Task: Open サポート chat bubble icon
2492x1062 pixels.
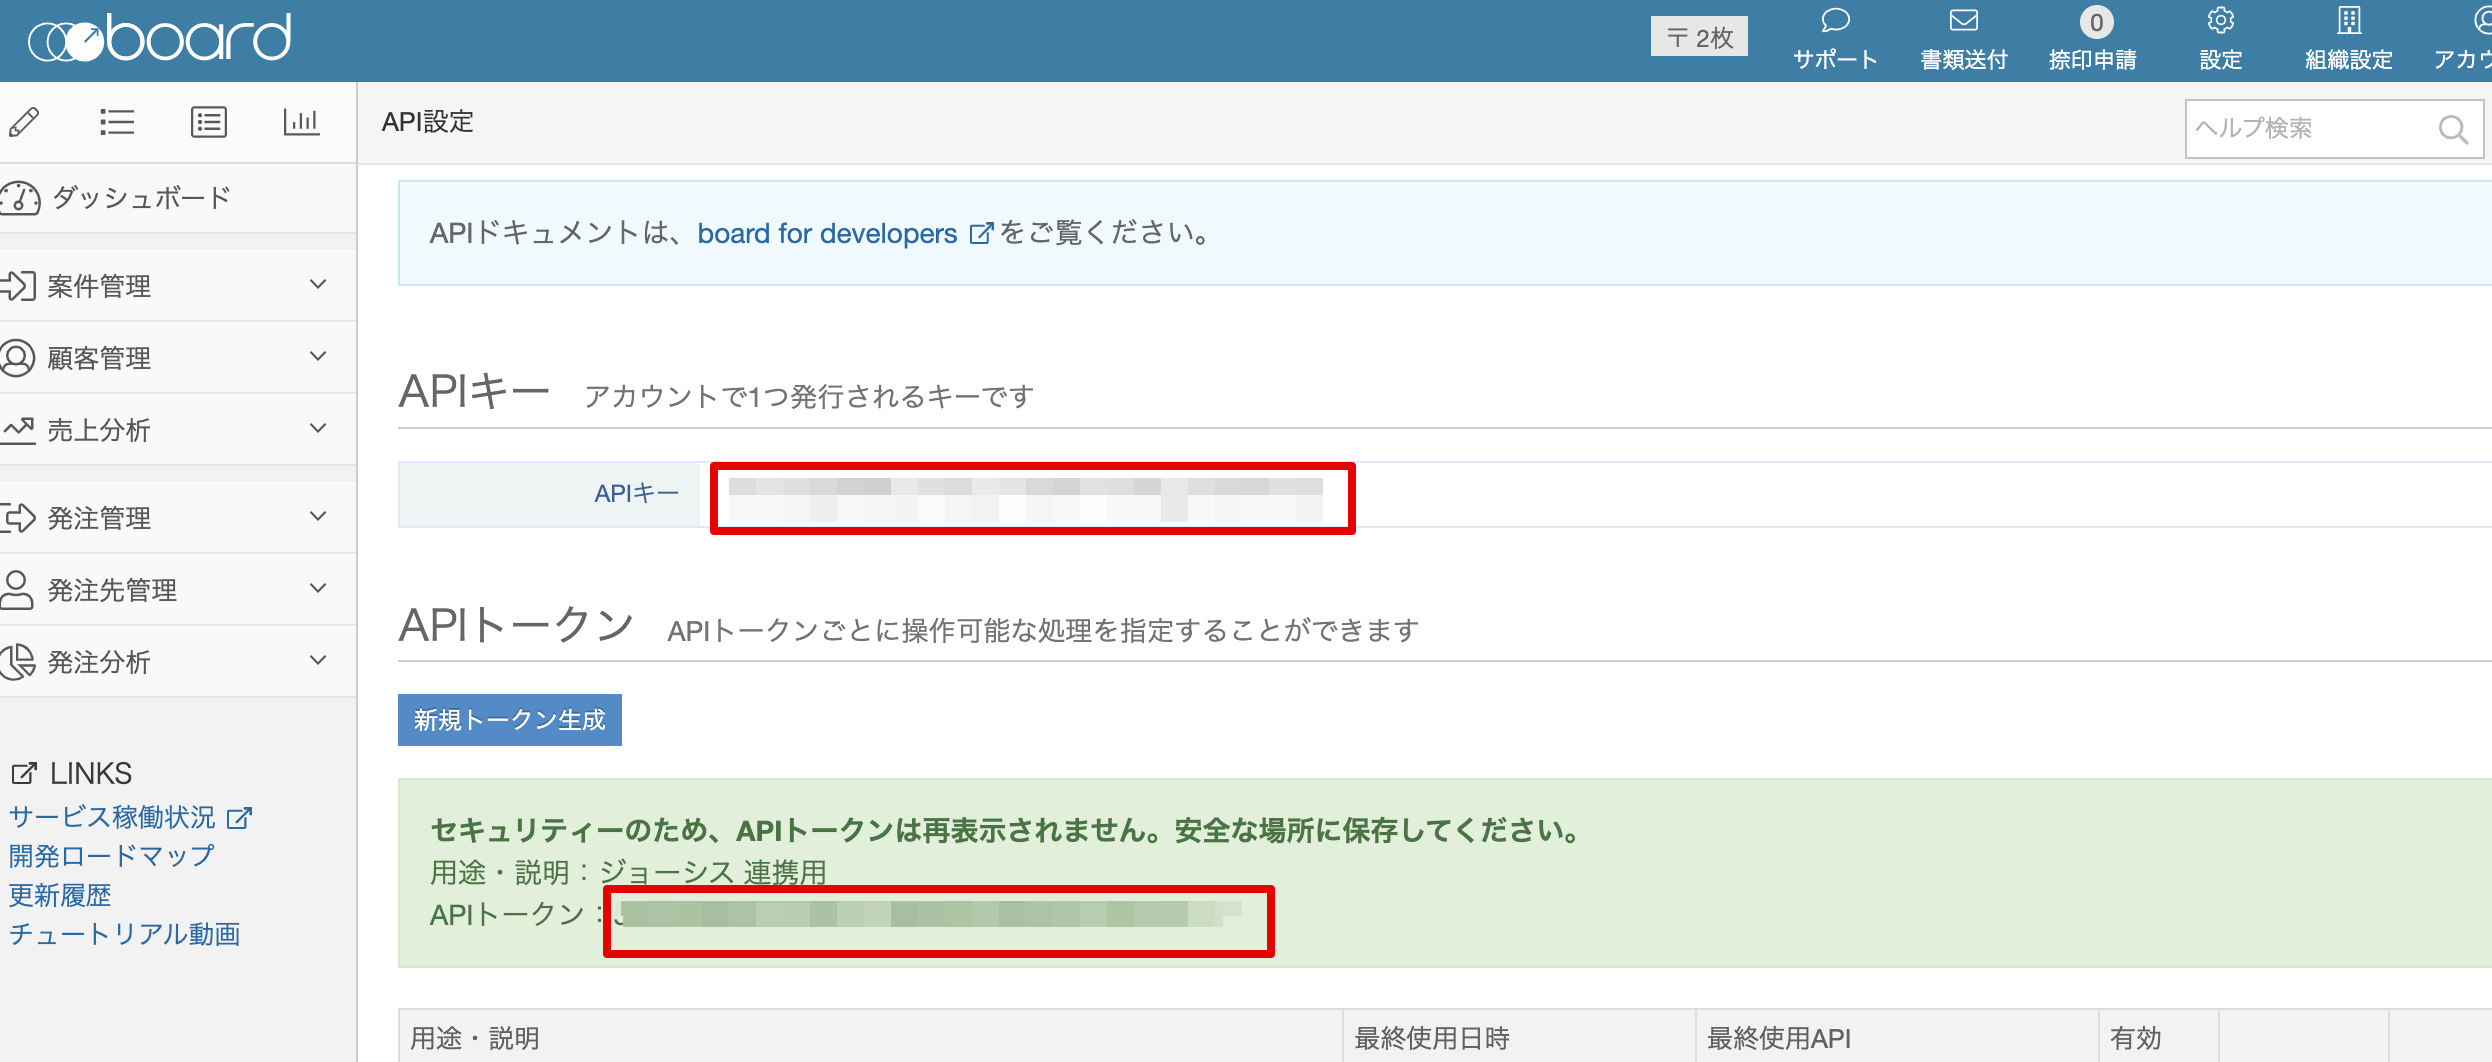Action: 1835,22
